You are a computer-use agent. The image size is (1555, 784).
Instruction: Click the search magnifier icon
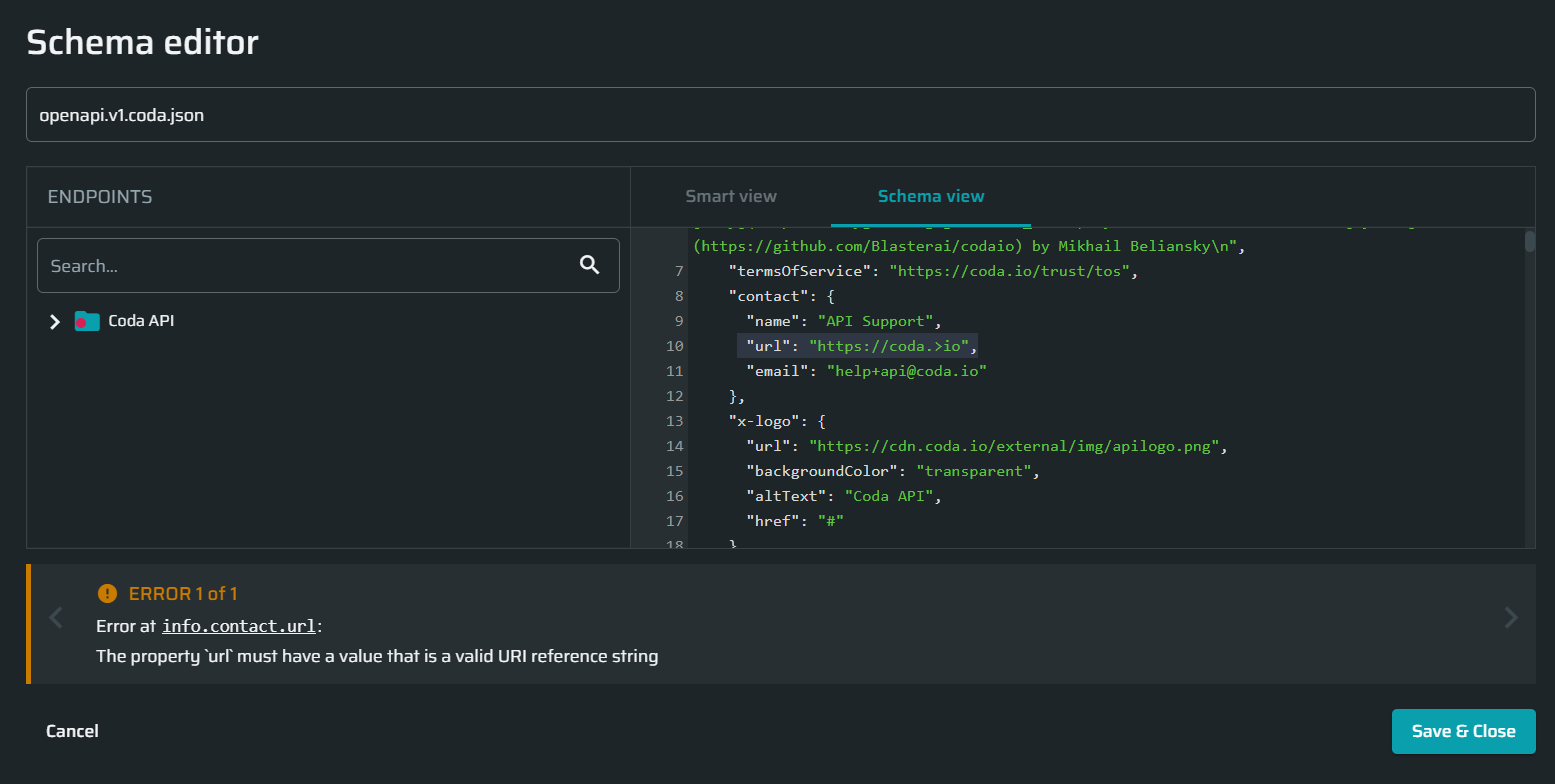(590, 265)
